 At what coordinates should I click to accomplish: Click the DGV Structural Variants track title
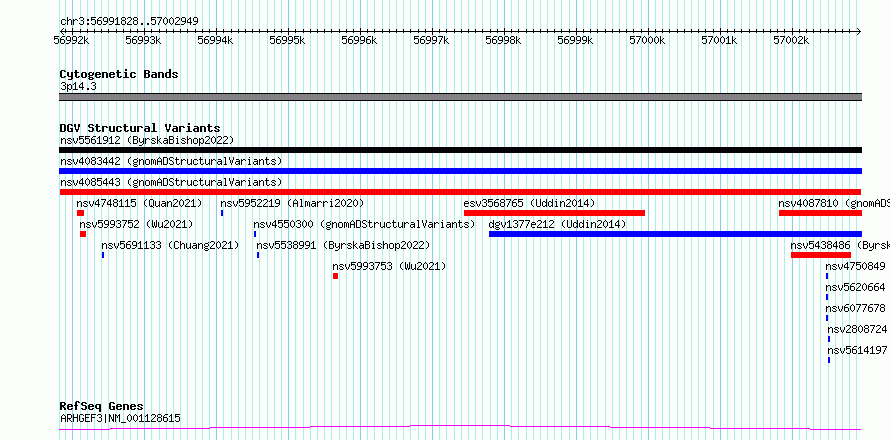tap(140, 128)
